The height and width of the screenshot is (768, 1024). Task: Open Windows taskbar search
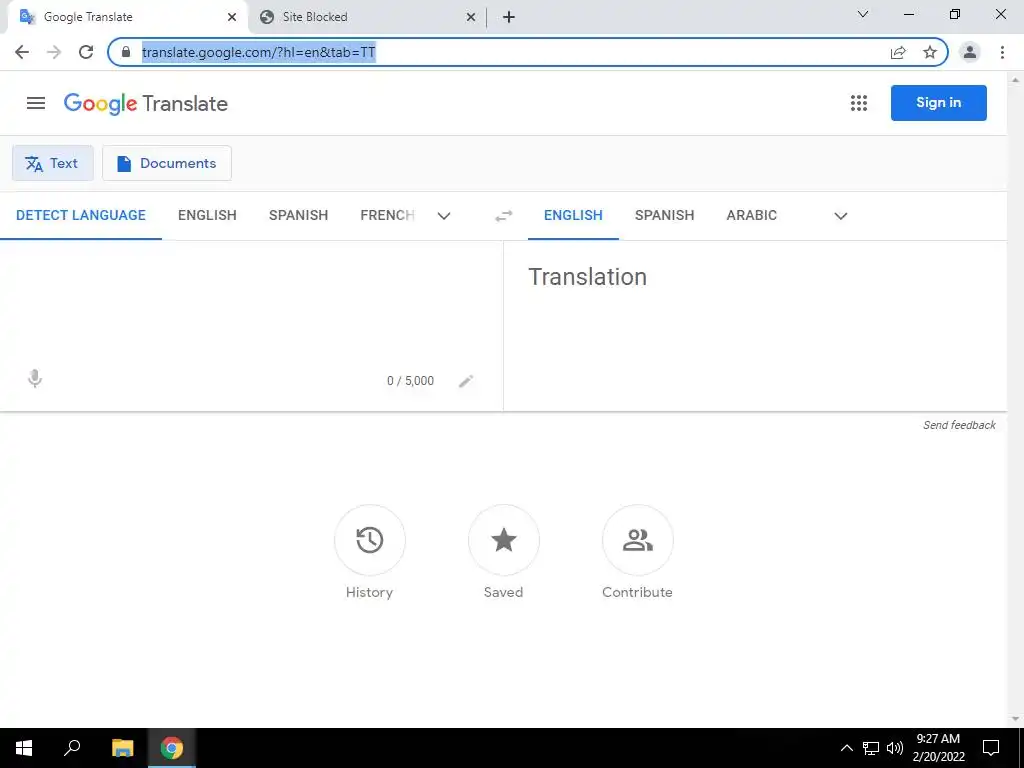click(72, 748)
